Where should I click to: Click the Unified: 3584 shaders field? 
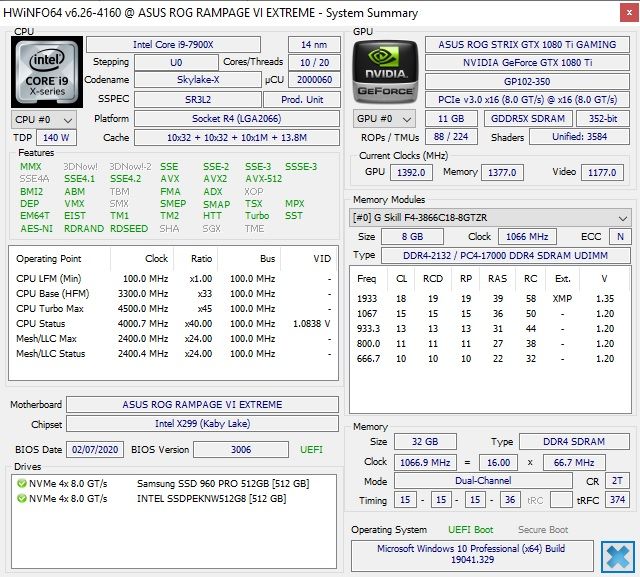(579, 137)
